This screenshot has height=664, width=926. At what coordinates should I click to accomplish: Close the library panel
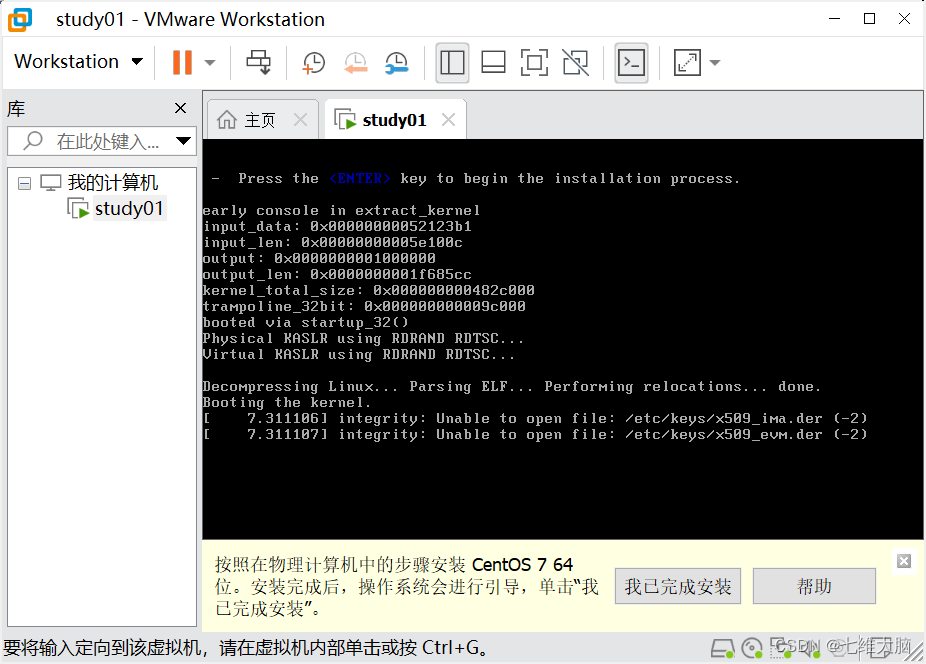[181, 108]
